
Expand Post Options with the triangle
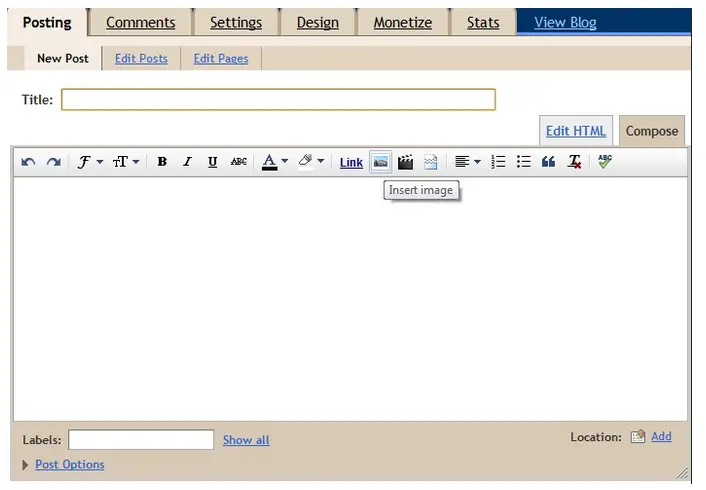click(x=25, y=465)
